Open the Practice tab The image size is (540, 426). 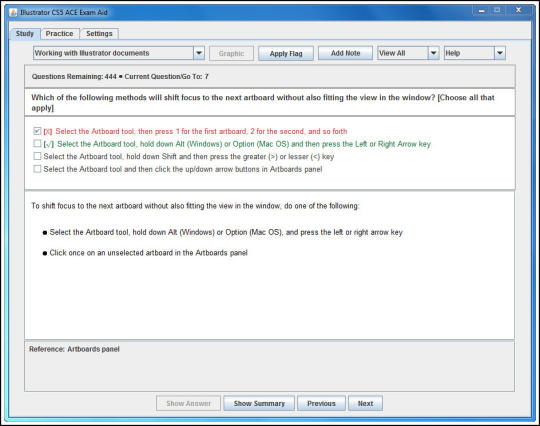[60, 34]
